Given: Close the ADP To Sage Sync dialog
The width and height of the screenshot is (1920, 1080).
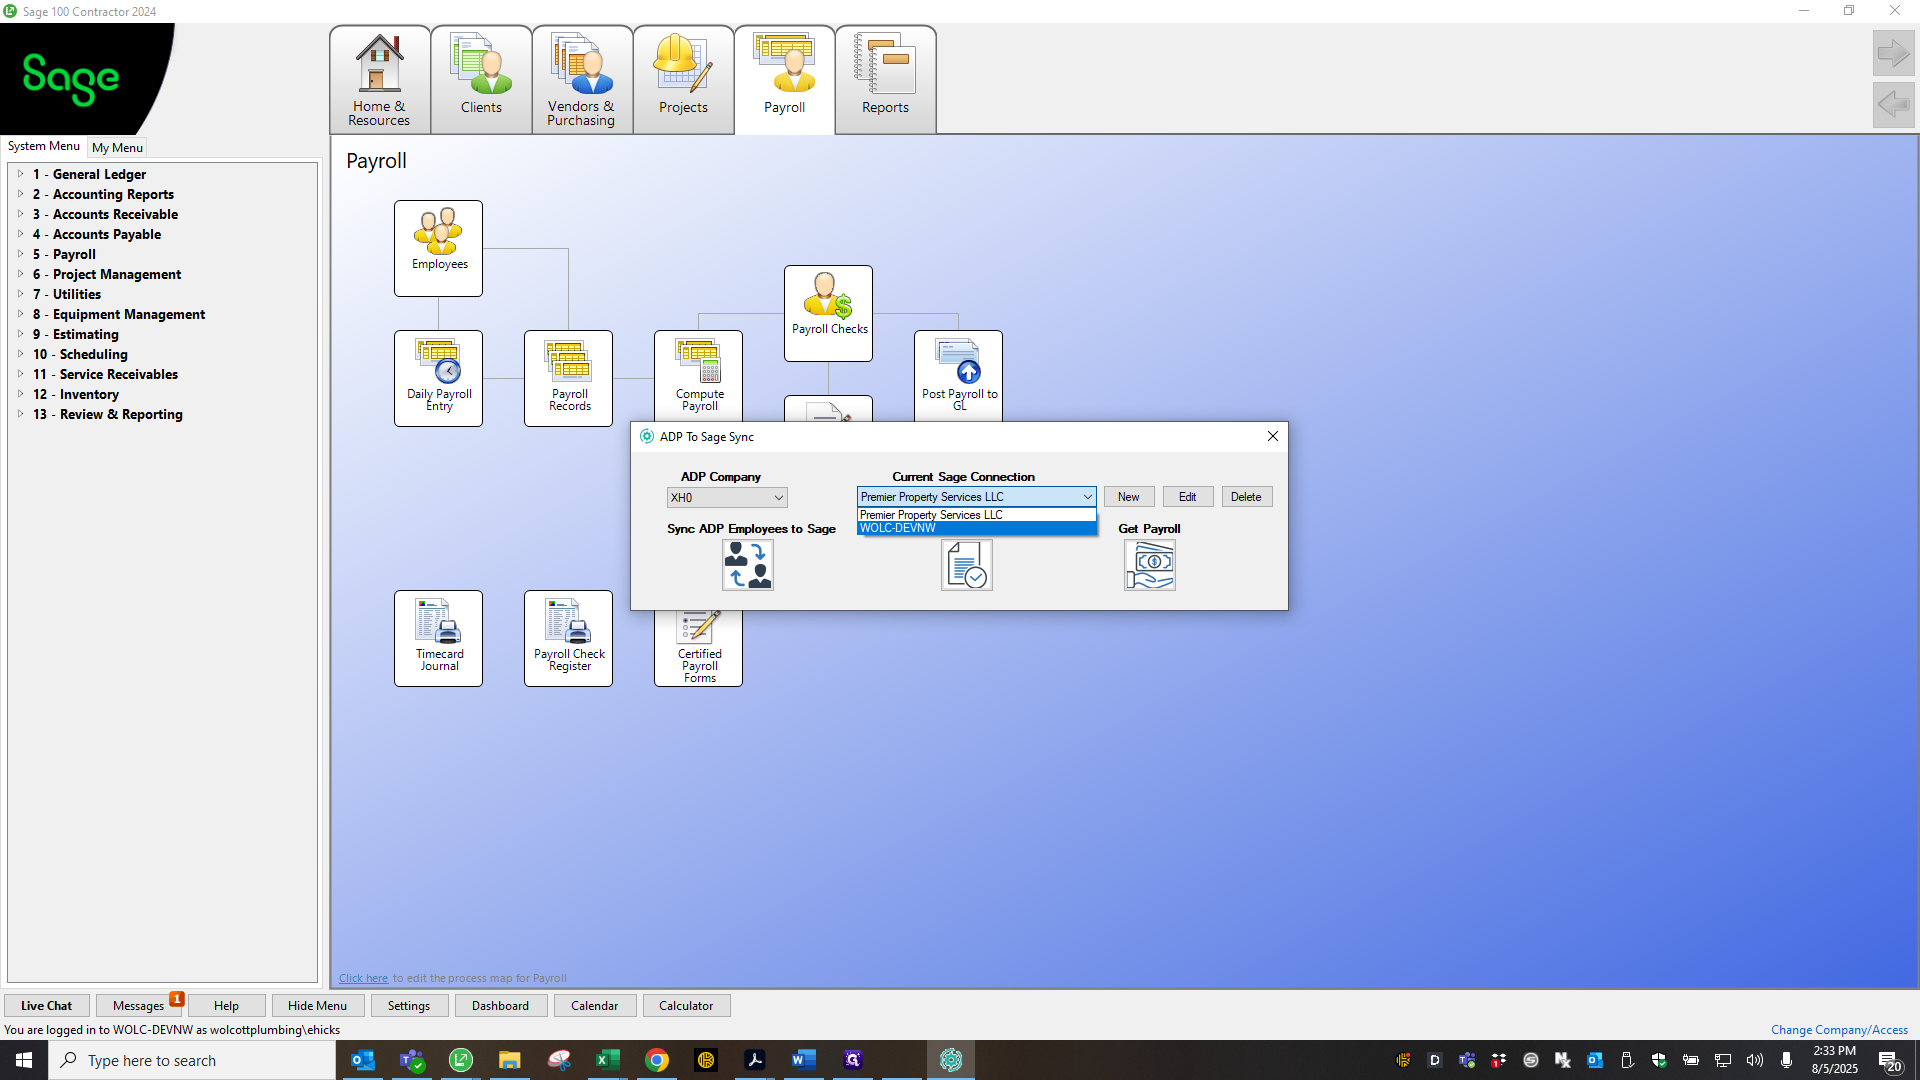Looking at the screenshot, I should (x=1272, y=436).
